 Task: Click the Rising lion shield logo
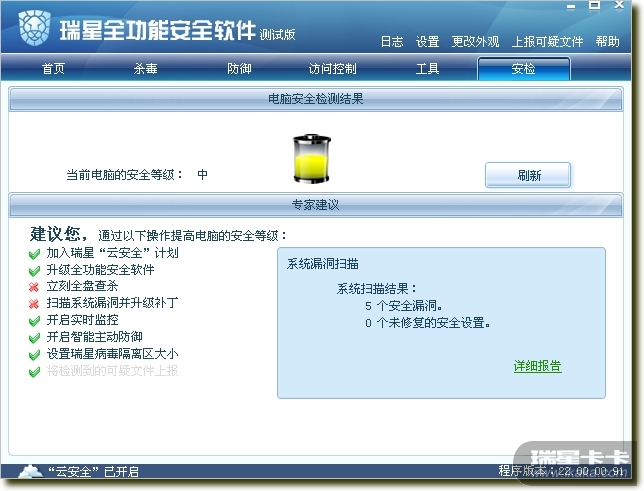point(34,28)
